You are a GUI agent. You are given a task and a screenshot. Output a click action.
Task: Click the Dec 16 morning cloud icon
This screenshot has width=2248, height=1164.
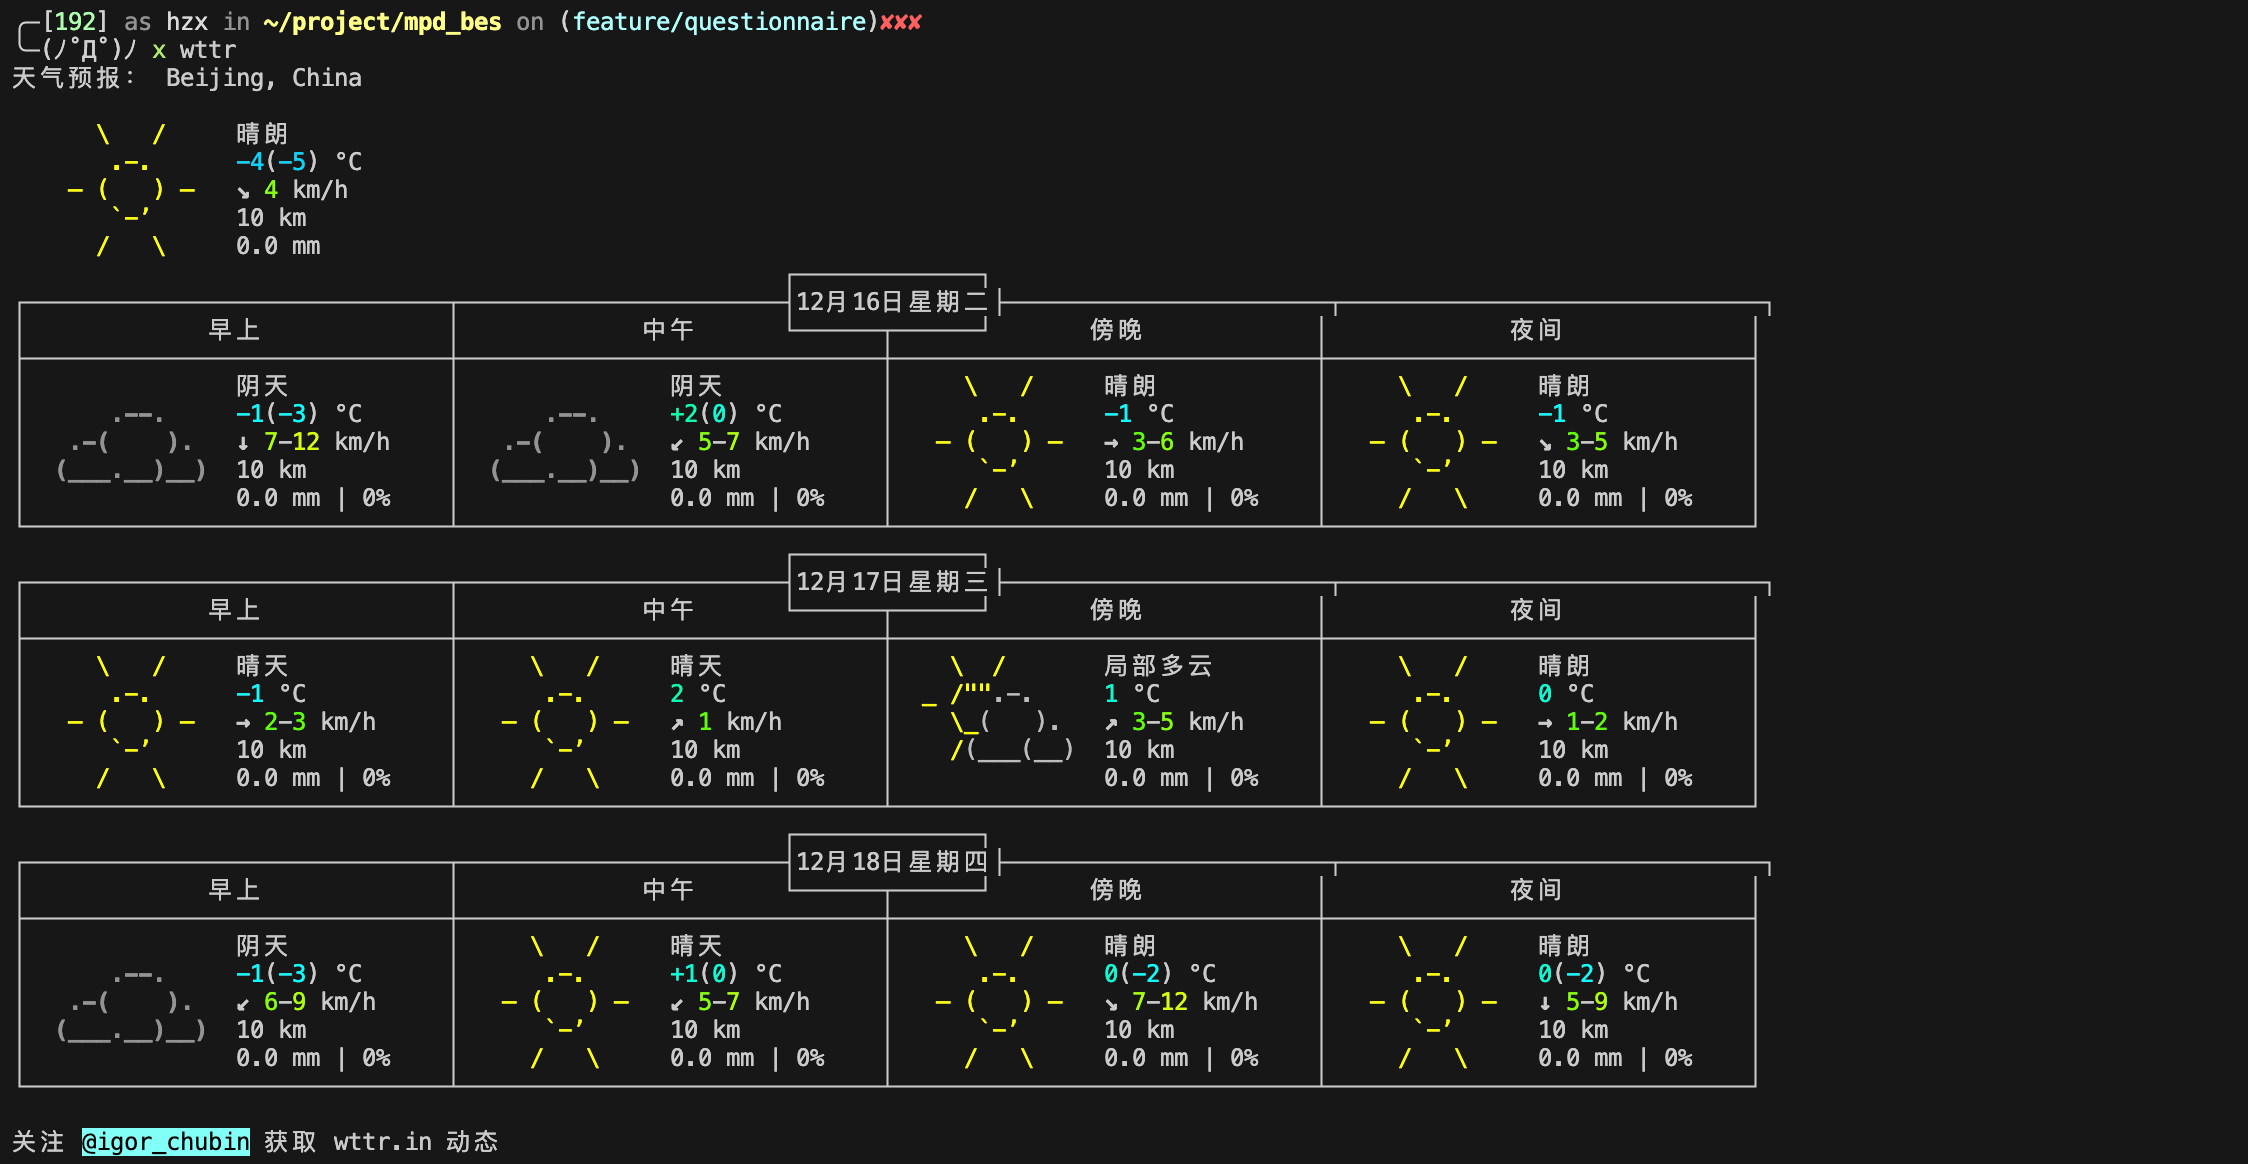pos(131,444)
